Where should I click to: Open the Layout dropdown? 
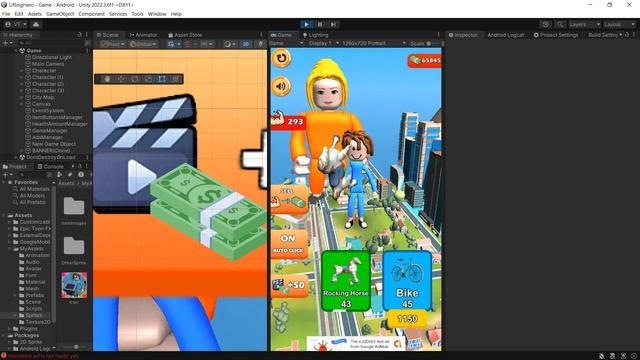point(619,24)
